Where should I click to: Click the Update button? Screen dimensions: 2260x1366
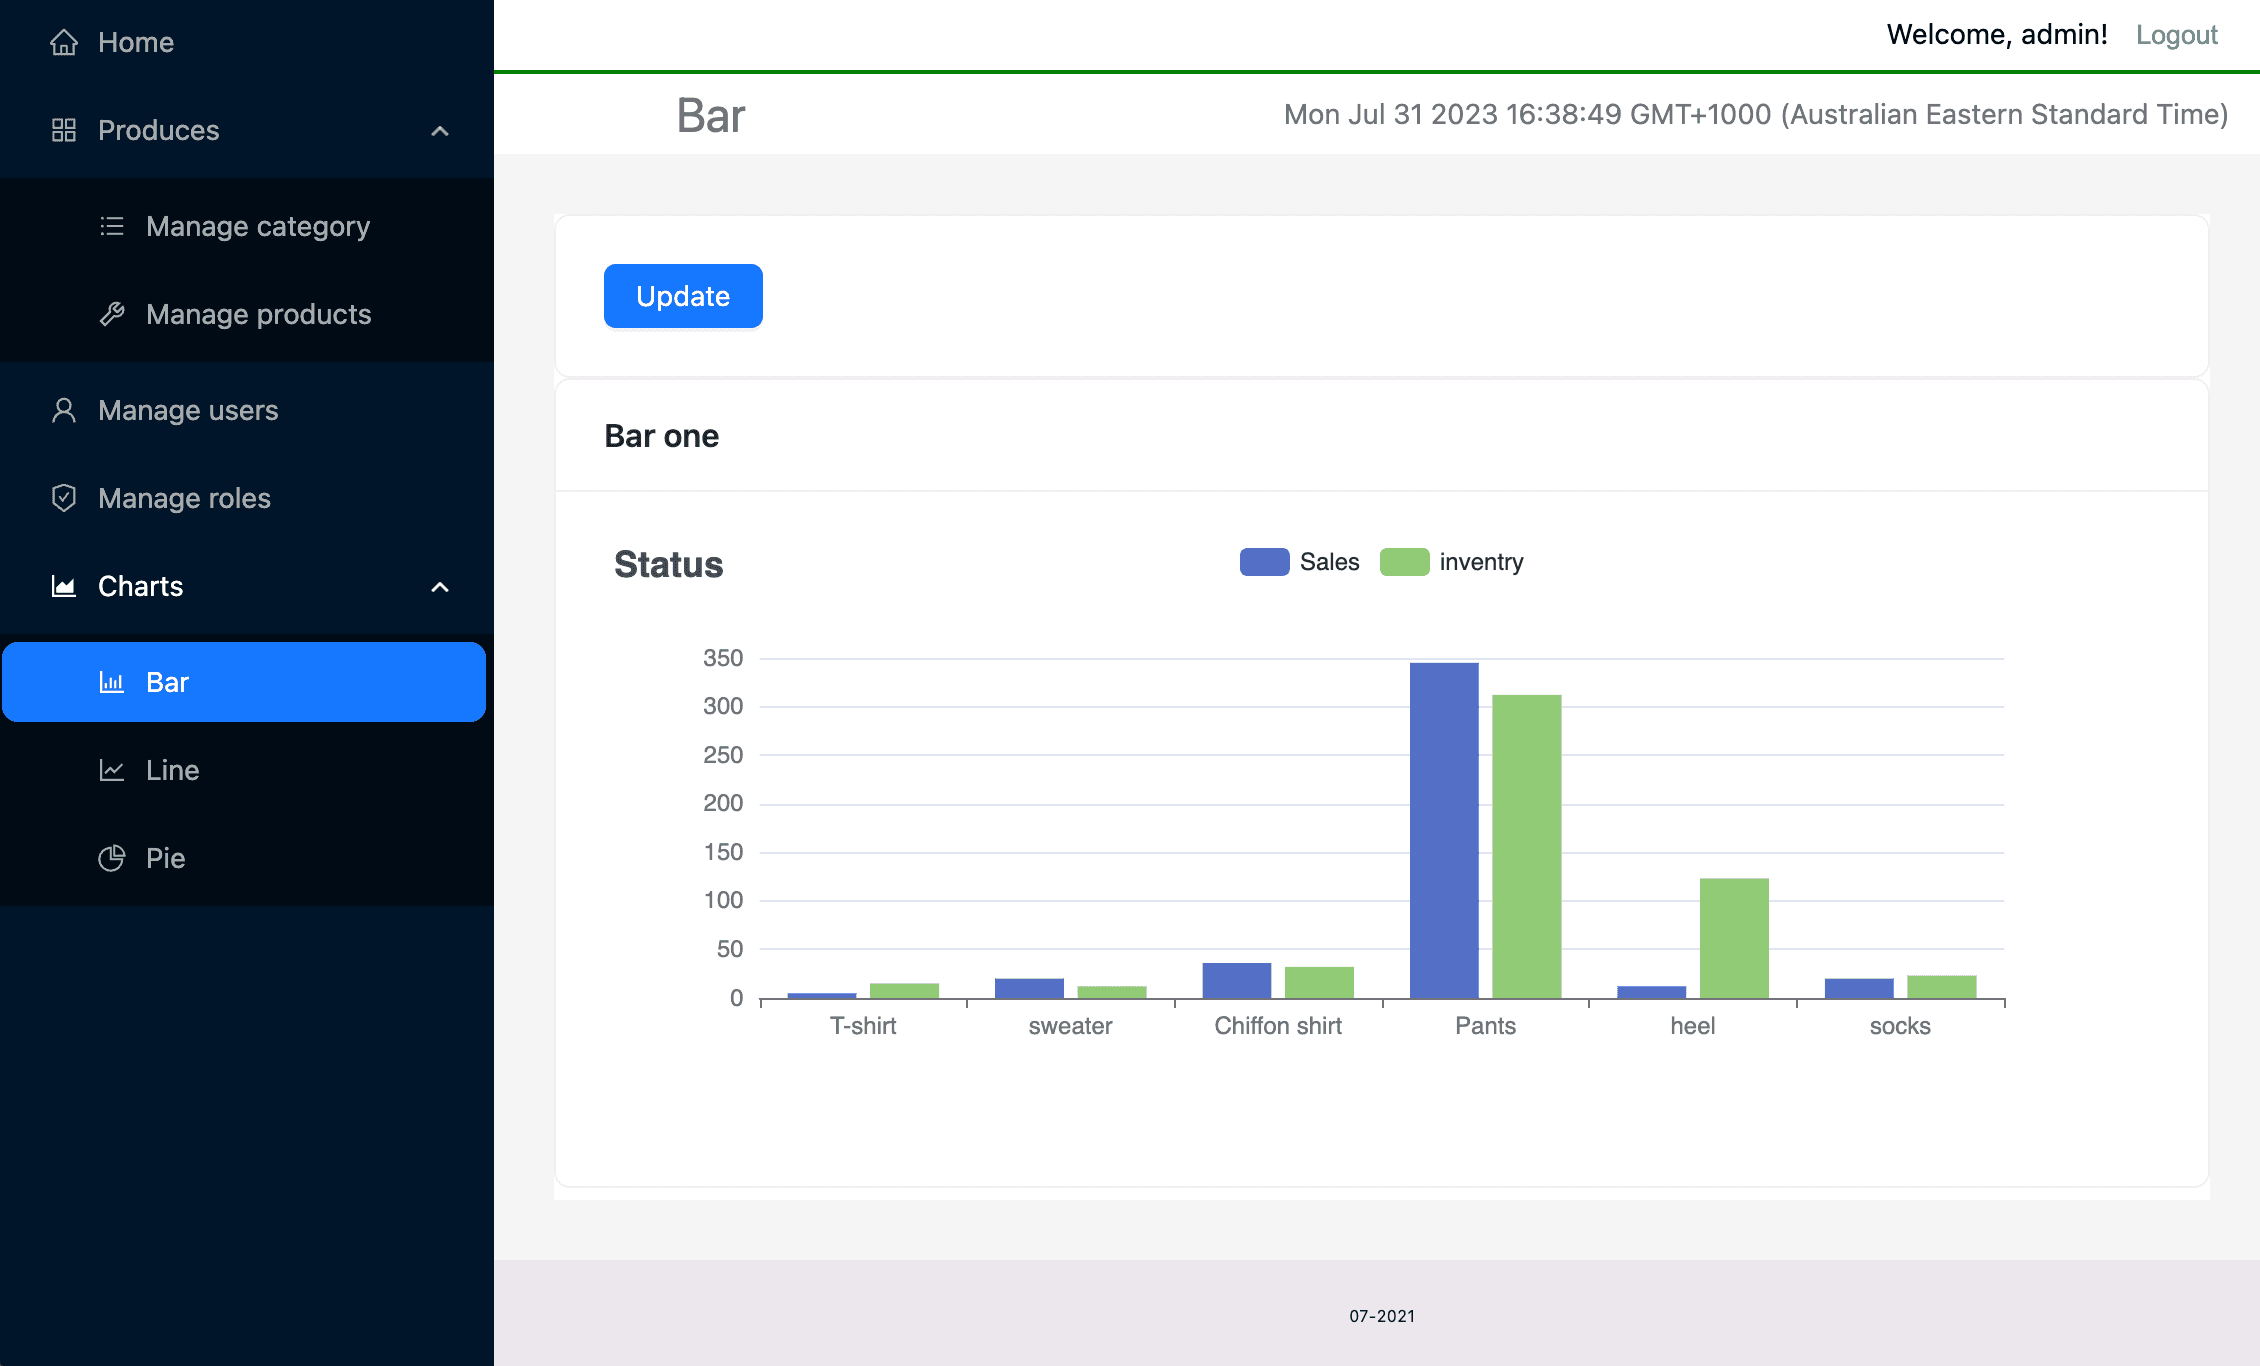coord(683,295)
